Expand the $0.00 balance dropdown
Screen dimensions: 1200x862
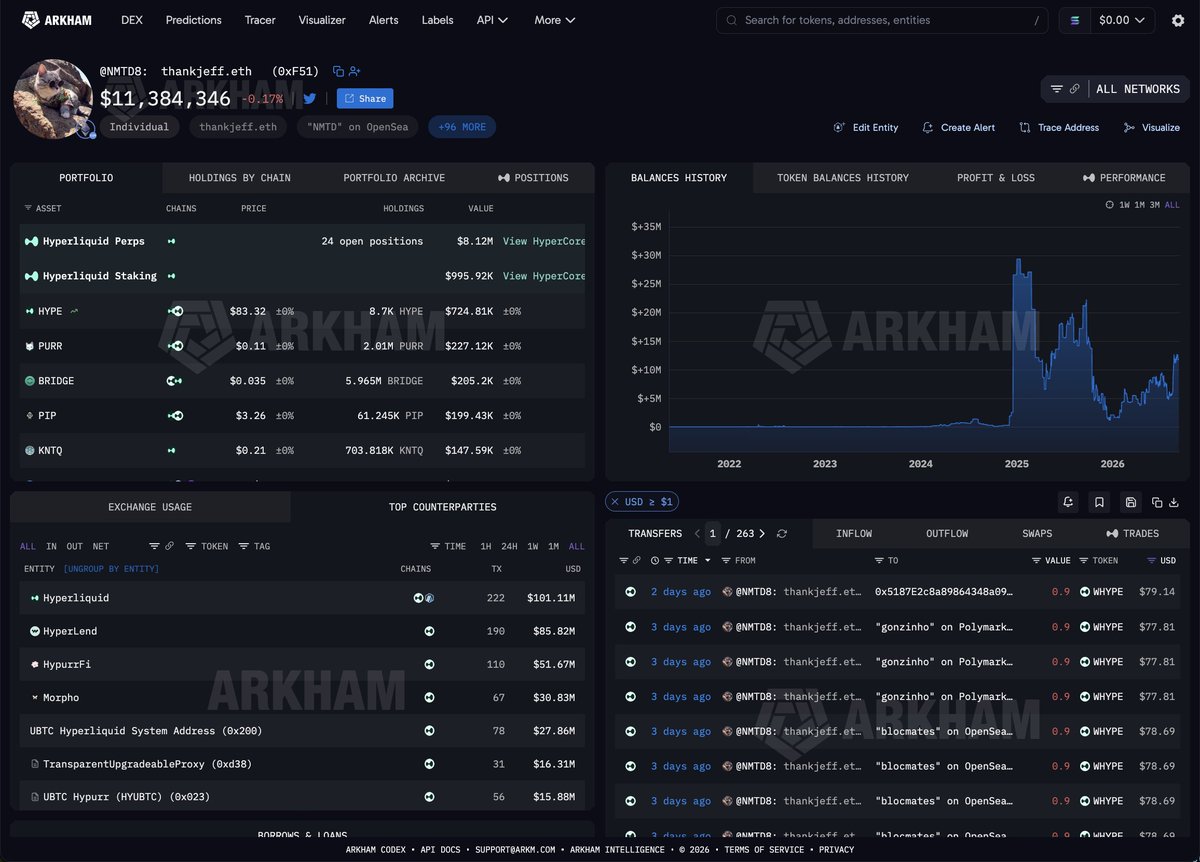click(1121, 20)
